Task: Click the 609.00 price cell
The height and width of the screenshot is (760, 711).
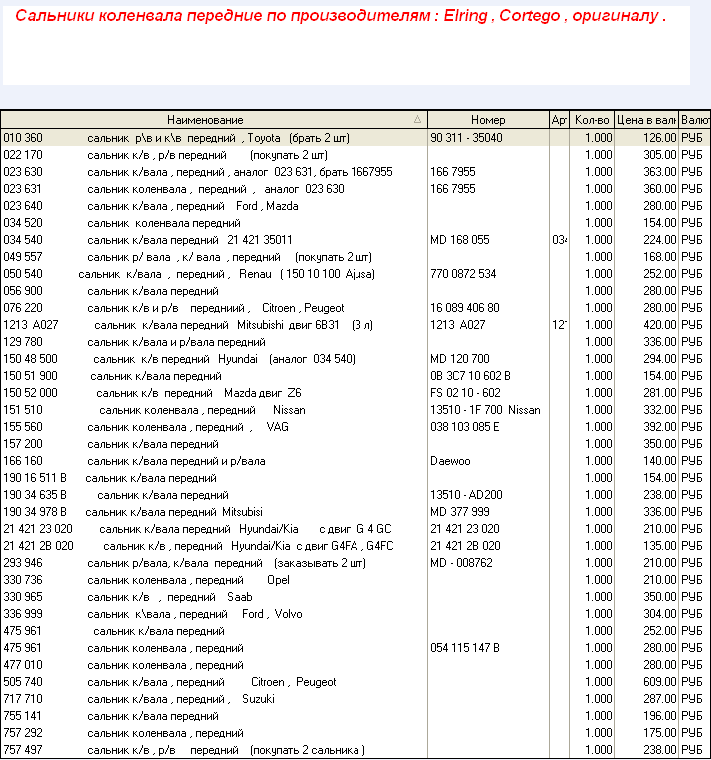Action: (646, 682)
